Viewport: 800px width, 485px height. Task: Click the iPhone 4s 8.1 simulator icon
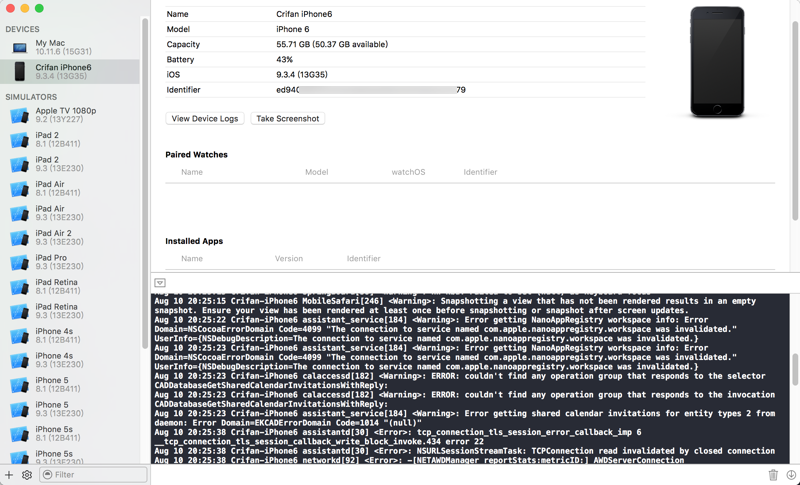pyautogui.click(x=19, y=336)
